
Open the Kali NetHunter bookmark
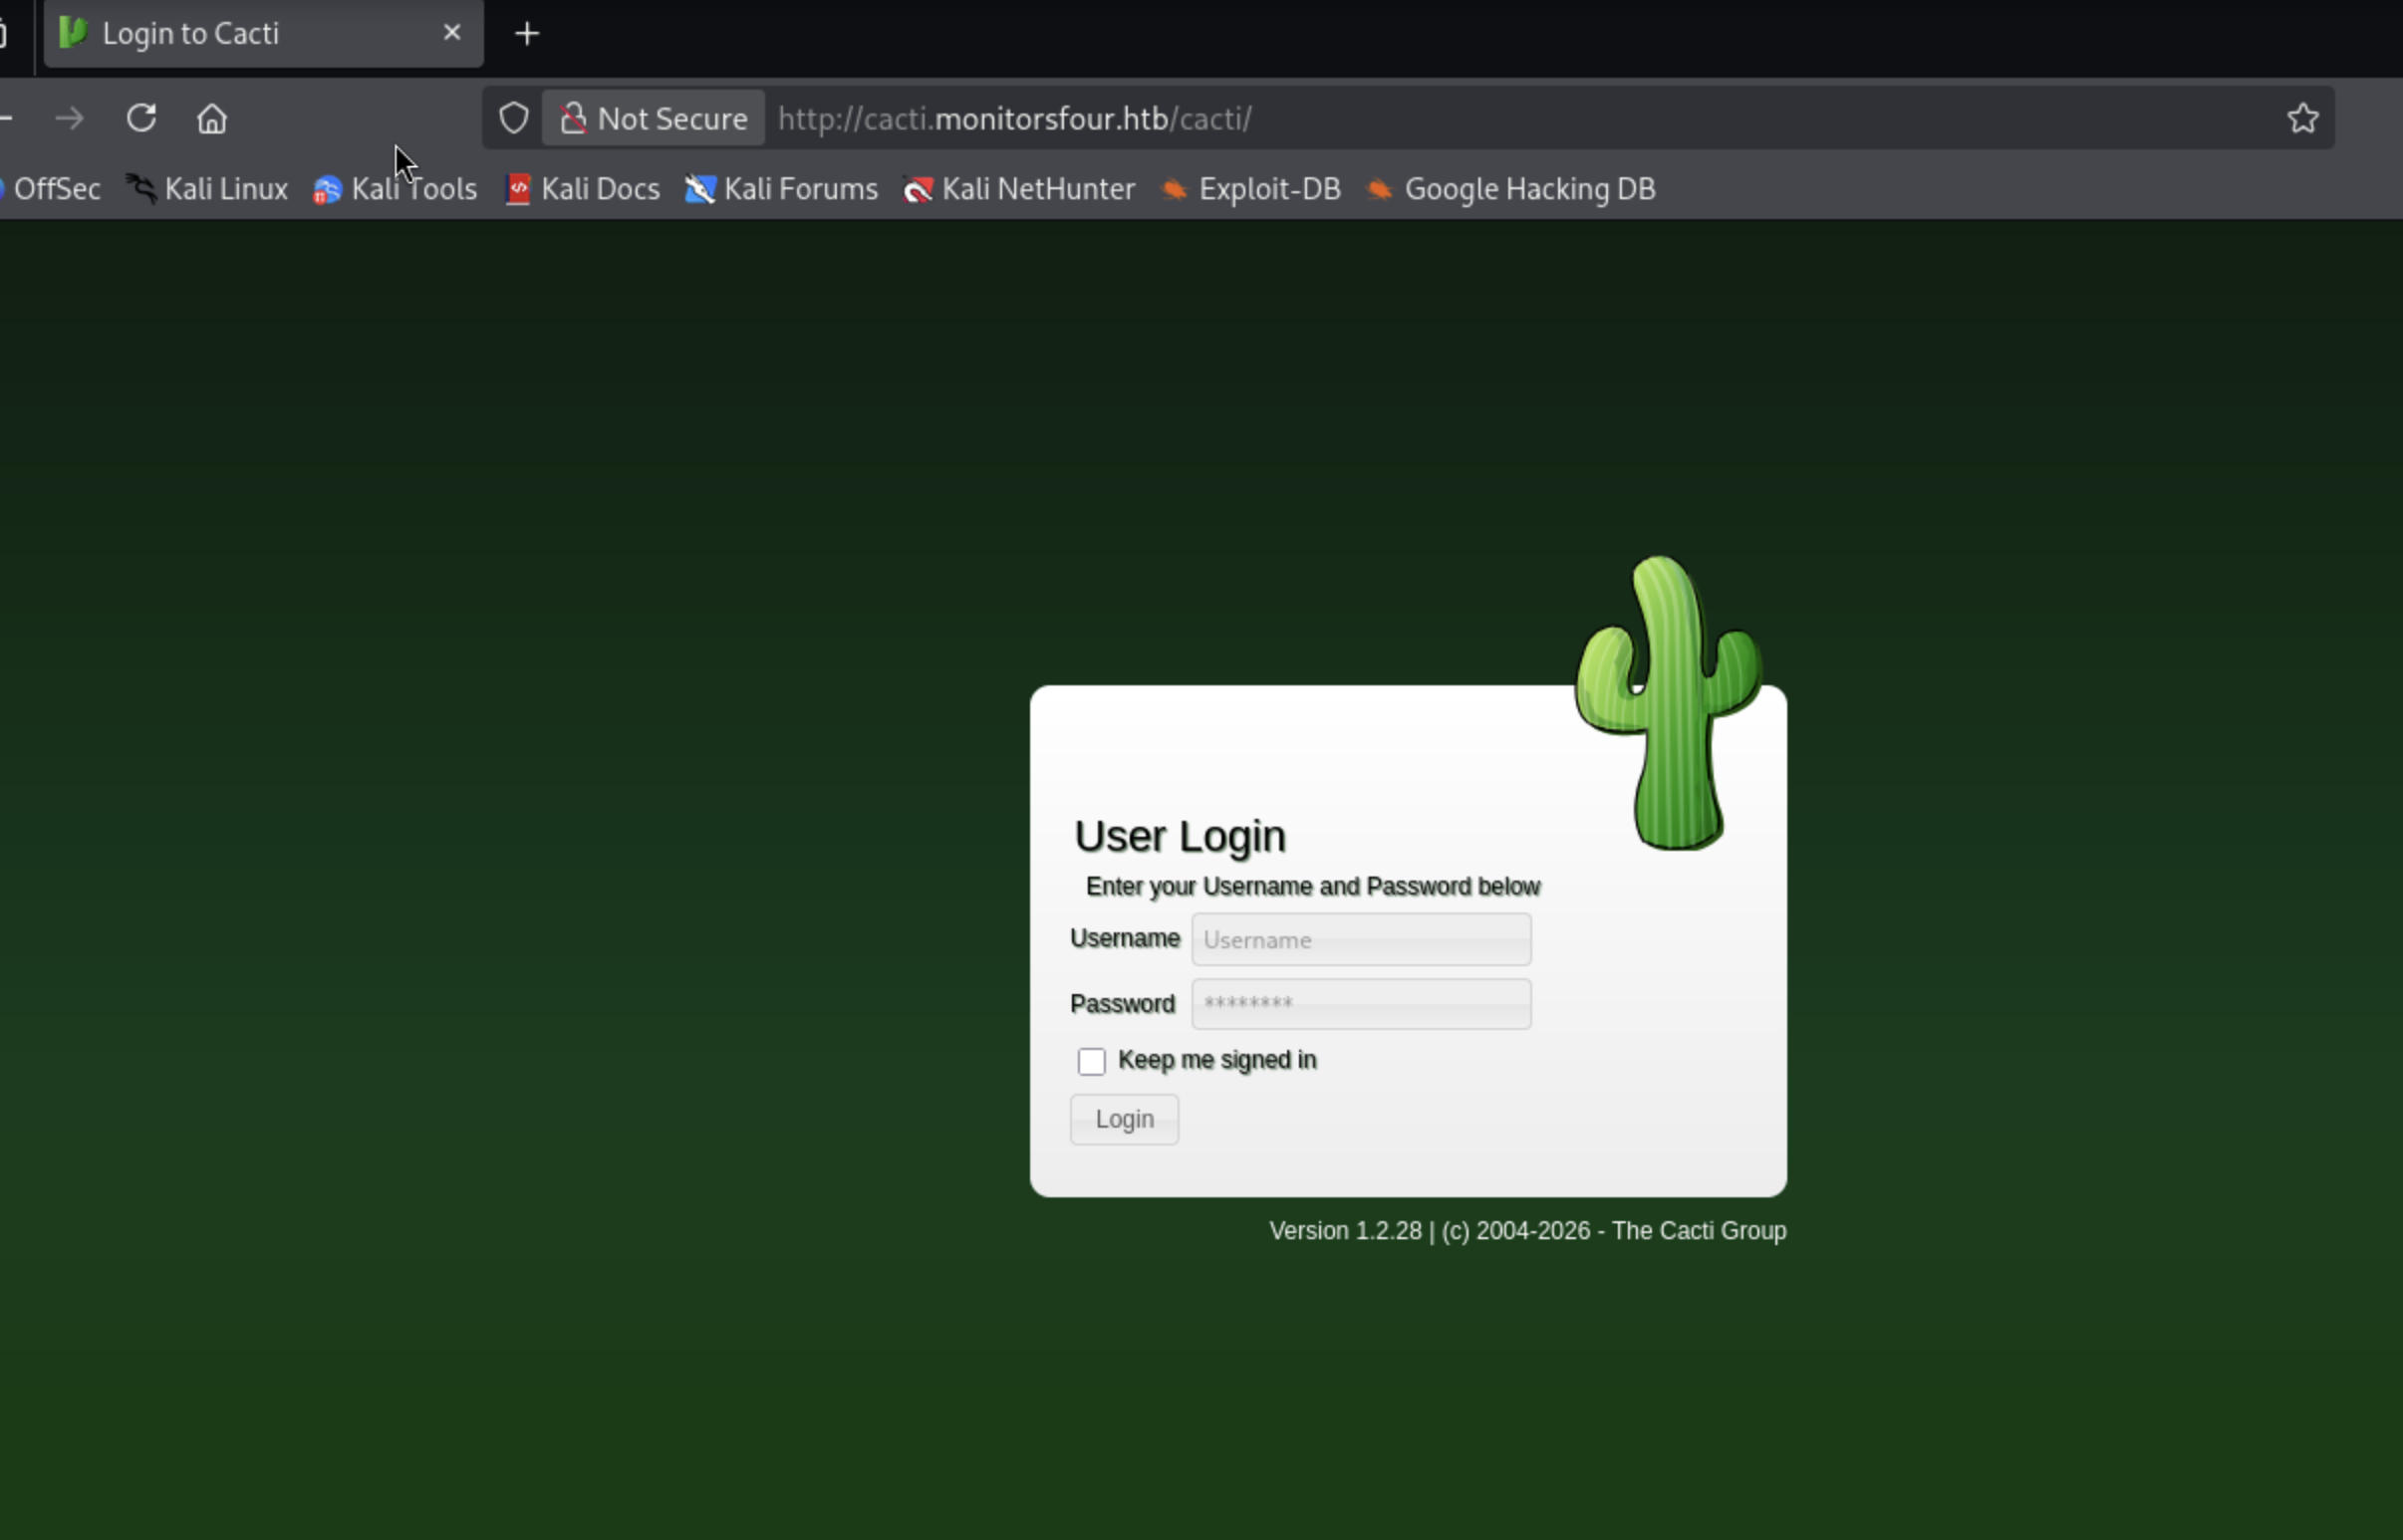[1019, 188]
